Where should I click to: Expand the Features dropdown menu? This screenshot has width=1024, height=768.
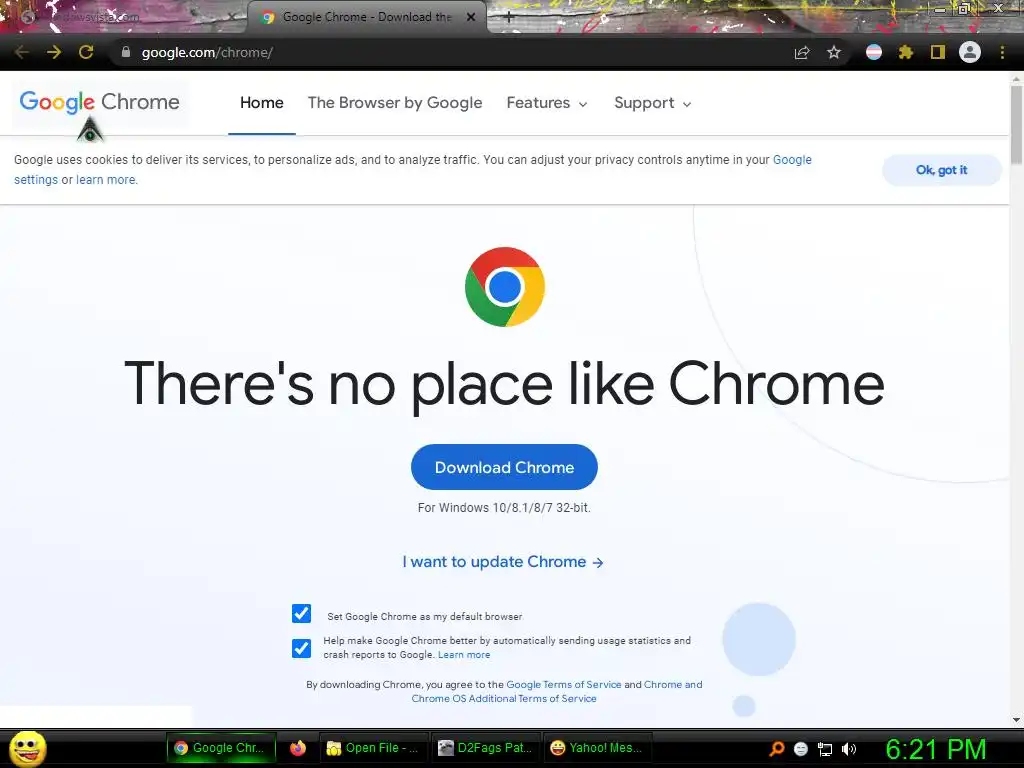(x=547, y=103)
